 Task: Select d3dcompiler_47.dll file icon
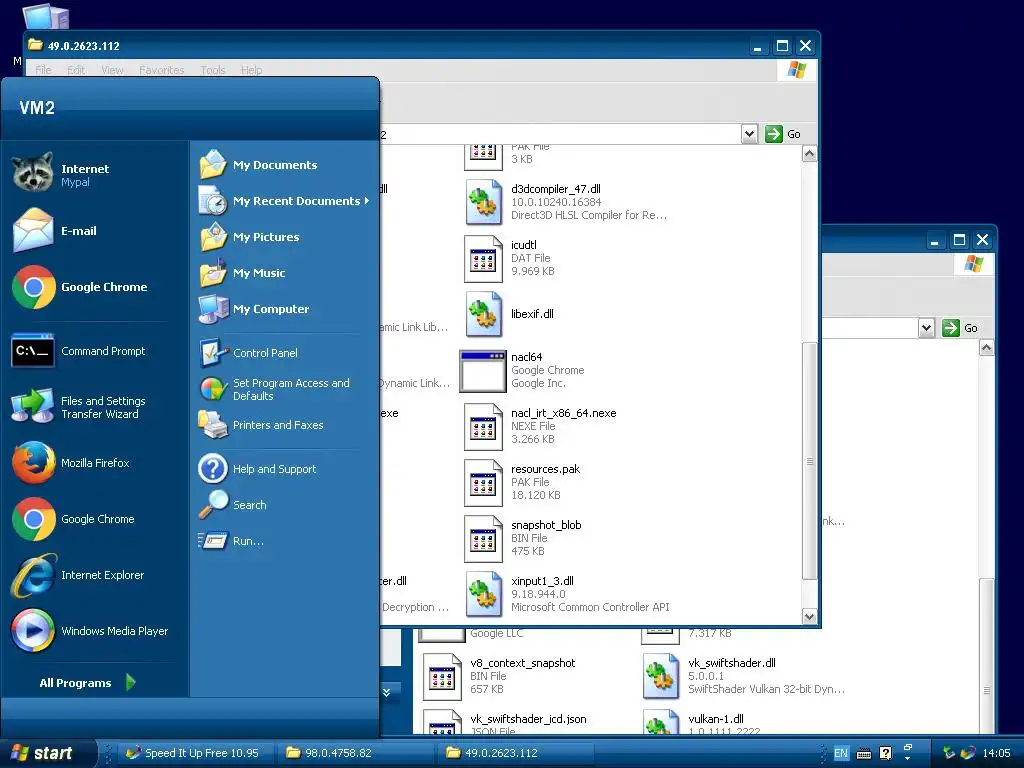tap(483, 202)
